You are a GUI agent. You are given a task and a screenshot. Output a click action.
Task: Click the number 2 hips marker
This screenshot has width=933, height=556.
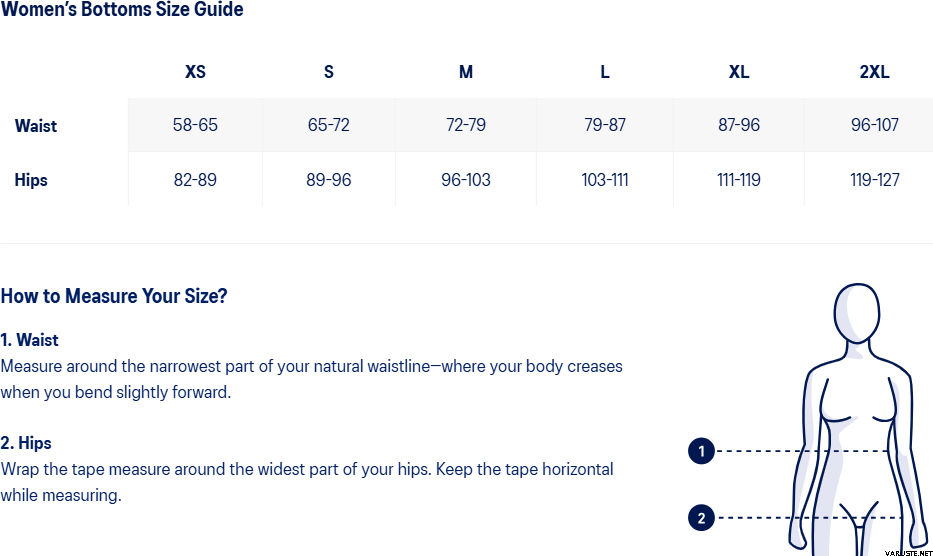[x=701, y=518]
